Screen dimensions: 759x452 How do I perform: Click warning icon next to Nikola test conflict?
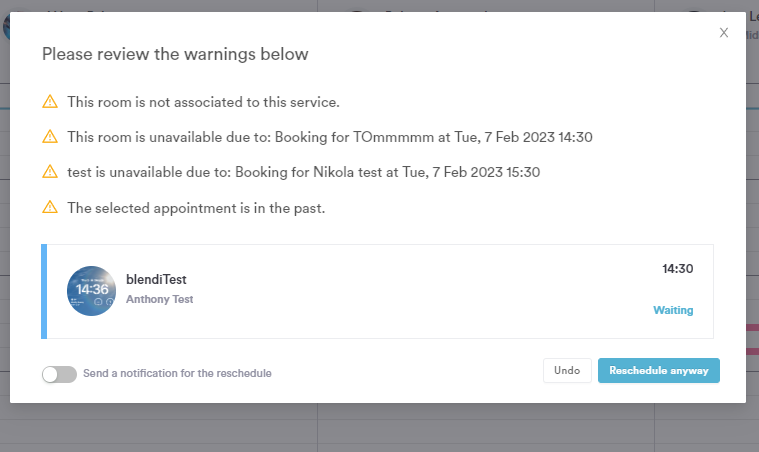tap(50, 172)
